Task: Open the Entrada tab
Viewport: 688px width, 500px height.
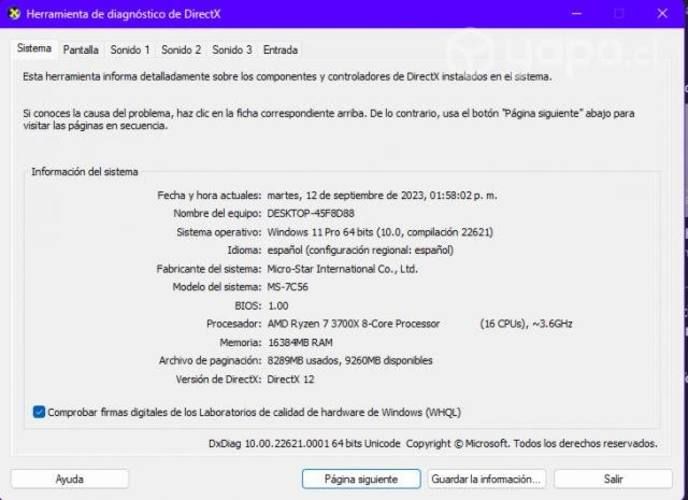Action: 280,50
